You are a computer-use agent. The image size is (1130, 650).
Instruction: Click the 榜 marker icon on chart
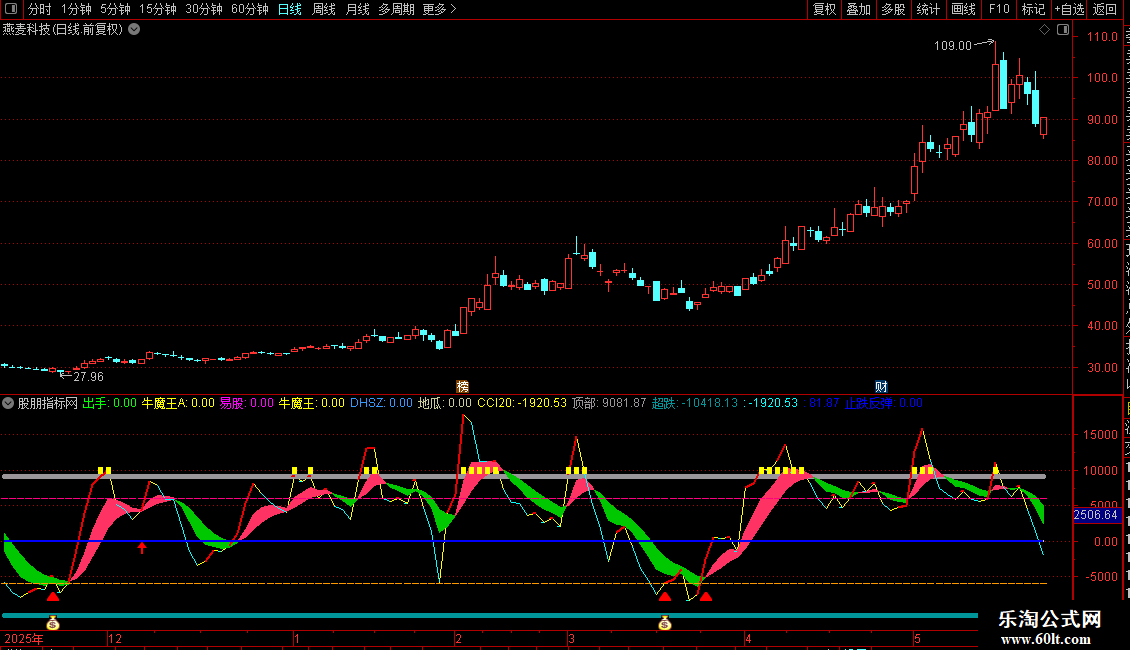tap(463, 387)
